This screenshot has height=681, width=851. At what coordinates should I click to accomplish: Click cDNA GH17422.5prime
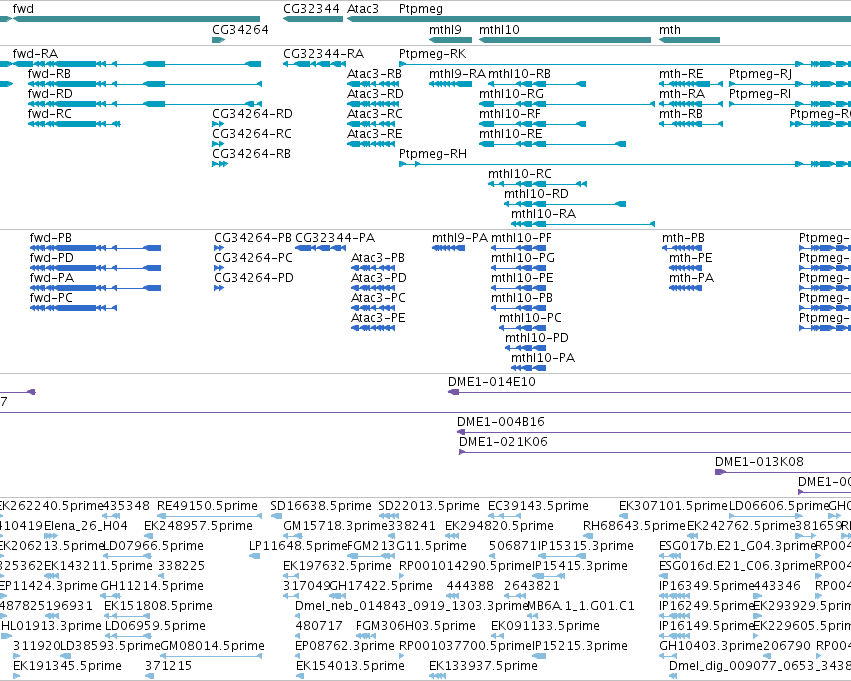click(x=336, y=596)
